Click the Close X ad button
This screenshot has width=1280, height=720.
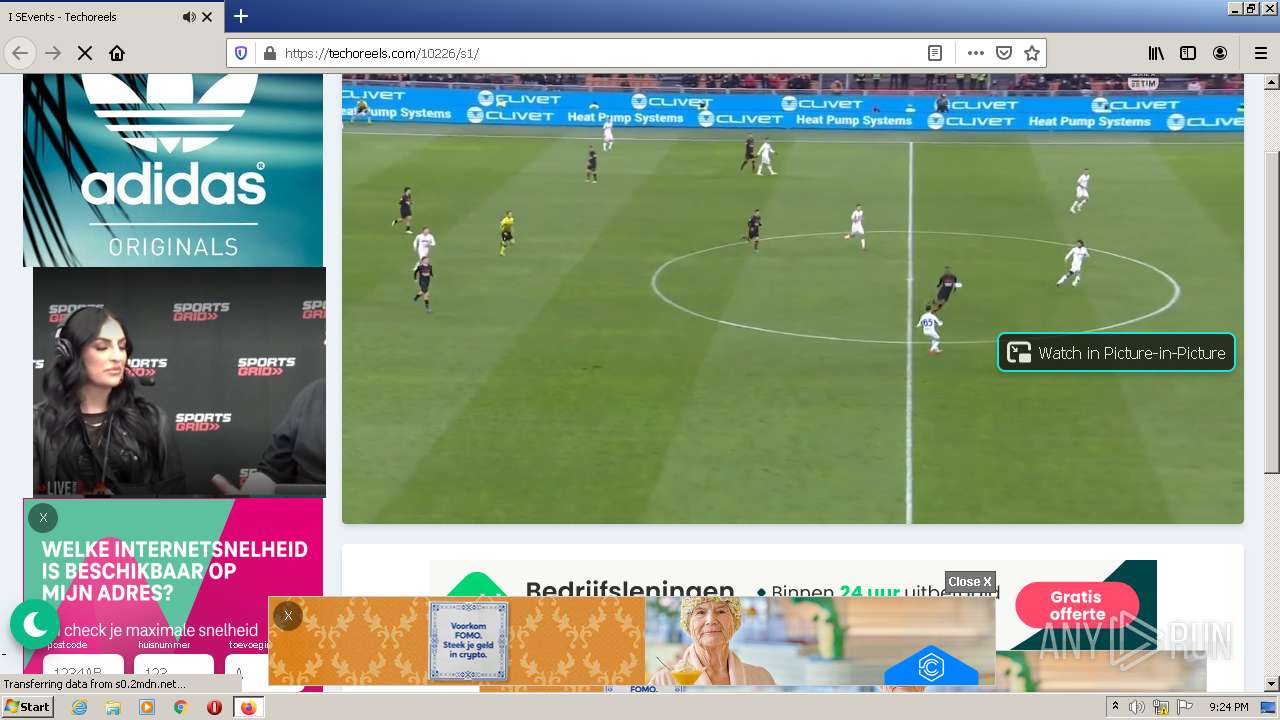tap(970, 582)
